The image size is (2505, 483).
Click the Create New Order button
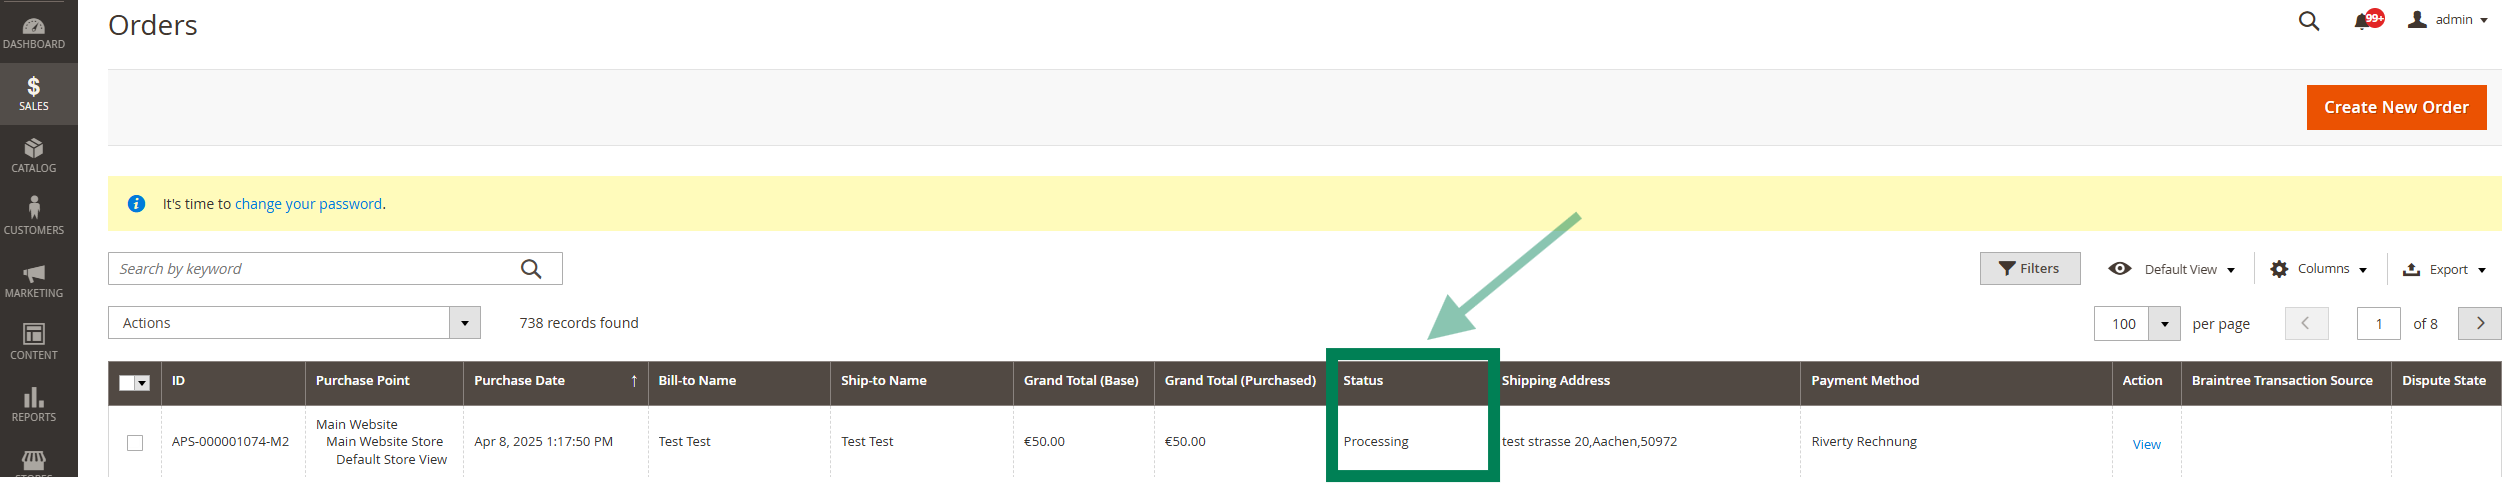pyautogui.click(x=2395, y=107)
